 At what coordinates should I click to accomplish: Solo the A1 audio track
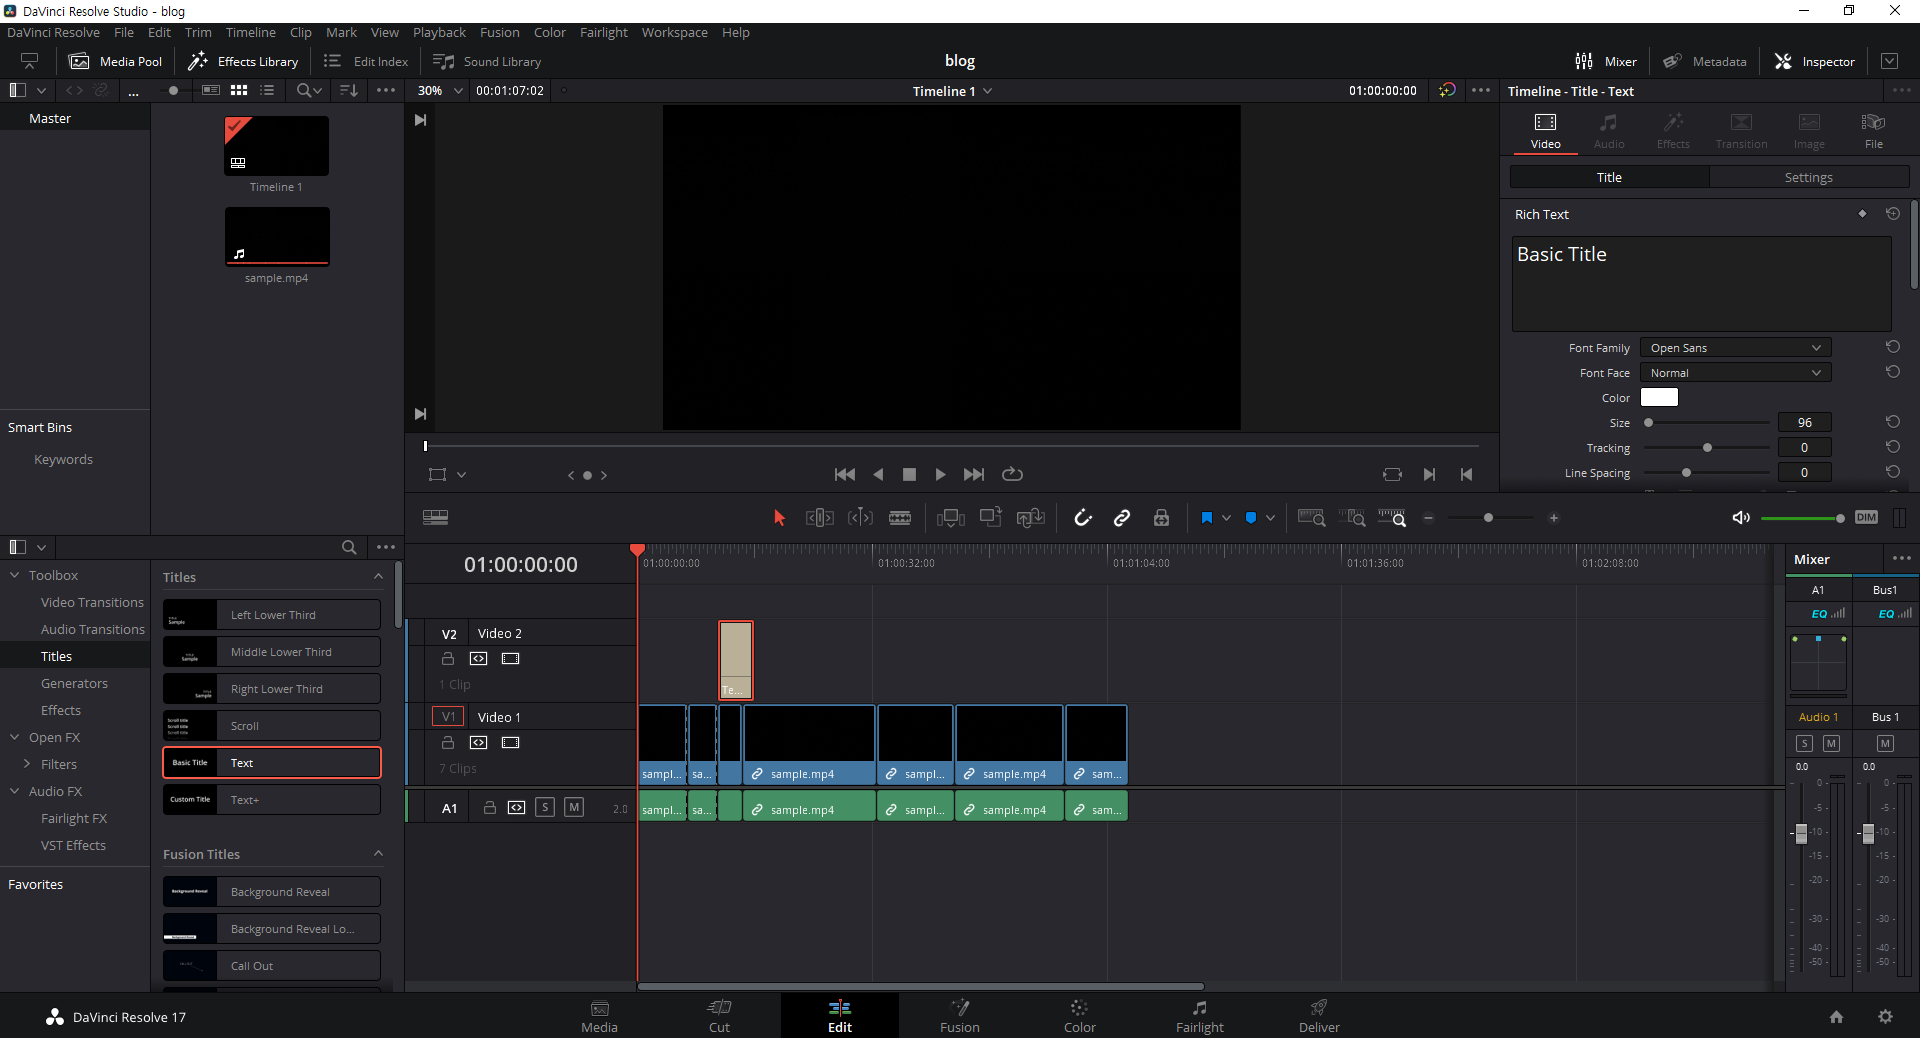pyautogui.click(x=545, y=807)
